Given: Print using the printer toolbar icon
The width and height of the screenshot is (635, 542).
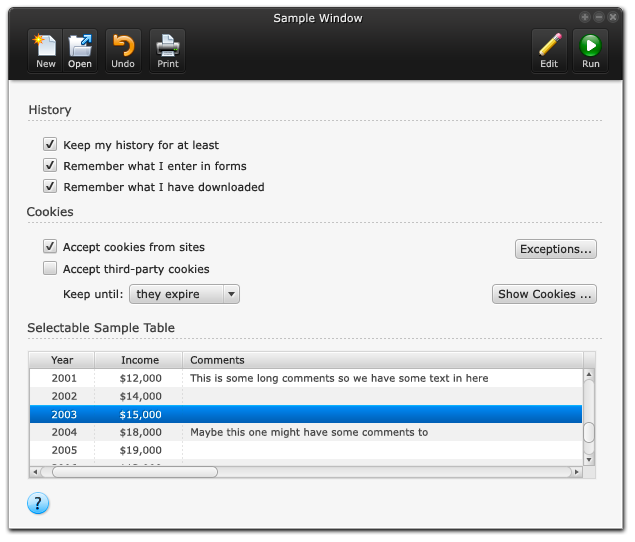Looking at the screenshot, I should 168,51.
